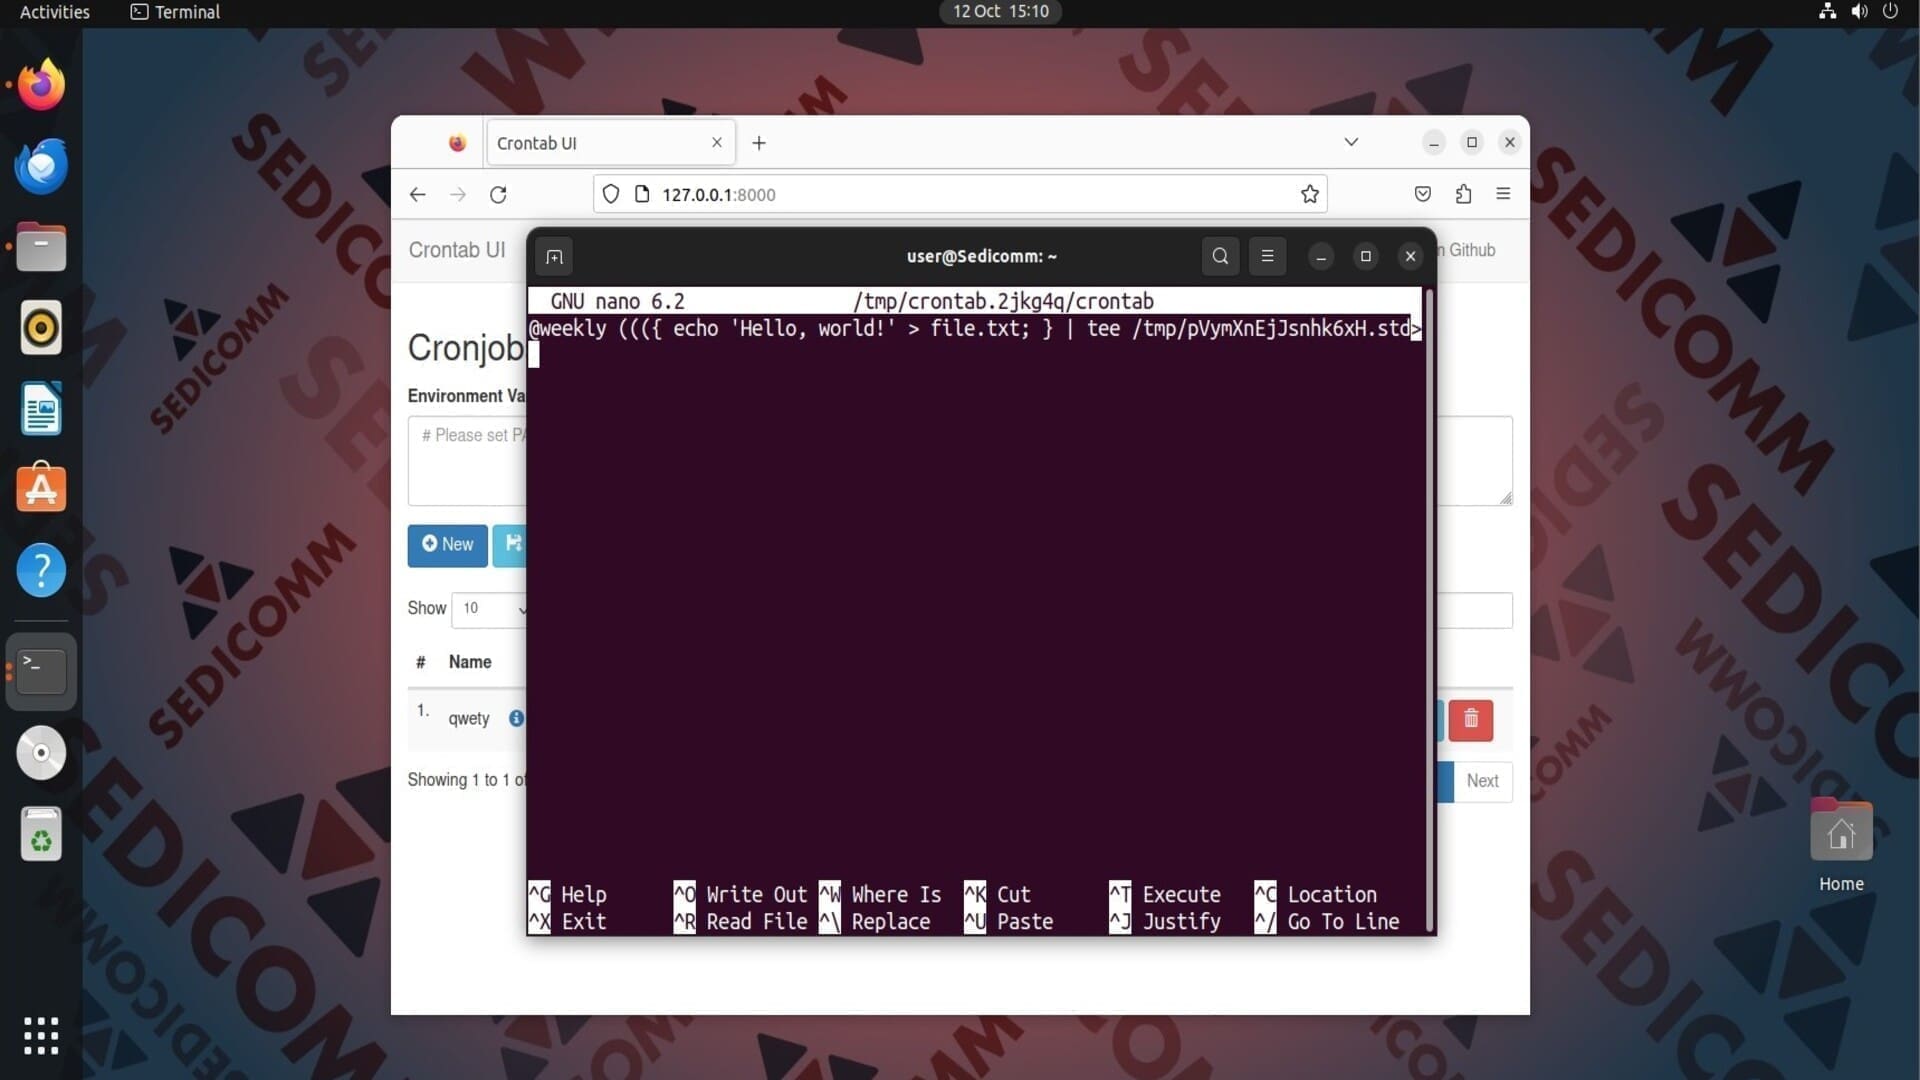Viewport: 1920px width, 1080px height.
Task: Select the Terminal dock icon
Action: pyautogui.click(x=41, y=671)
